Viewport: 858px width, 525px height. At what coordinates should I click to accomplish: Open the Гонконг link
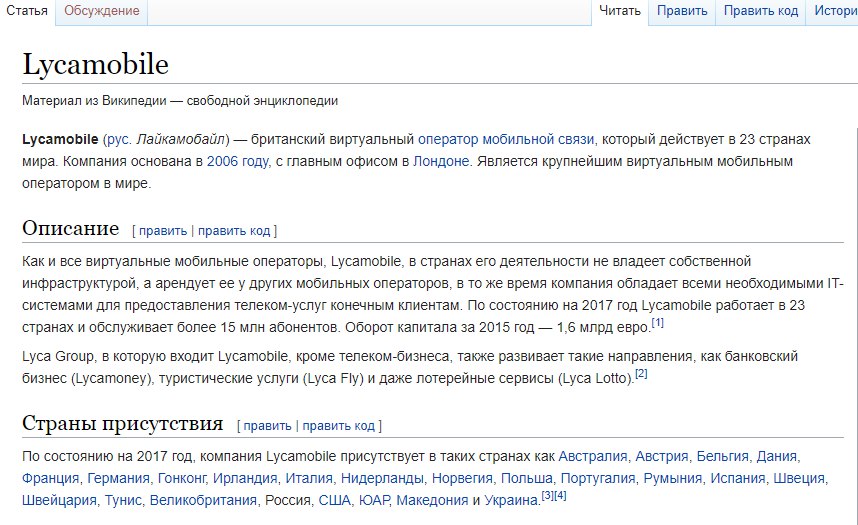181,478
